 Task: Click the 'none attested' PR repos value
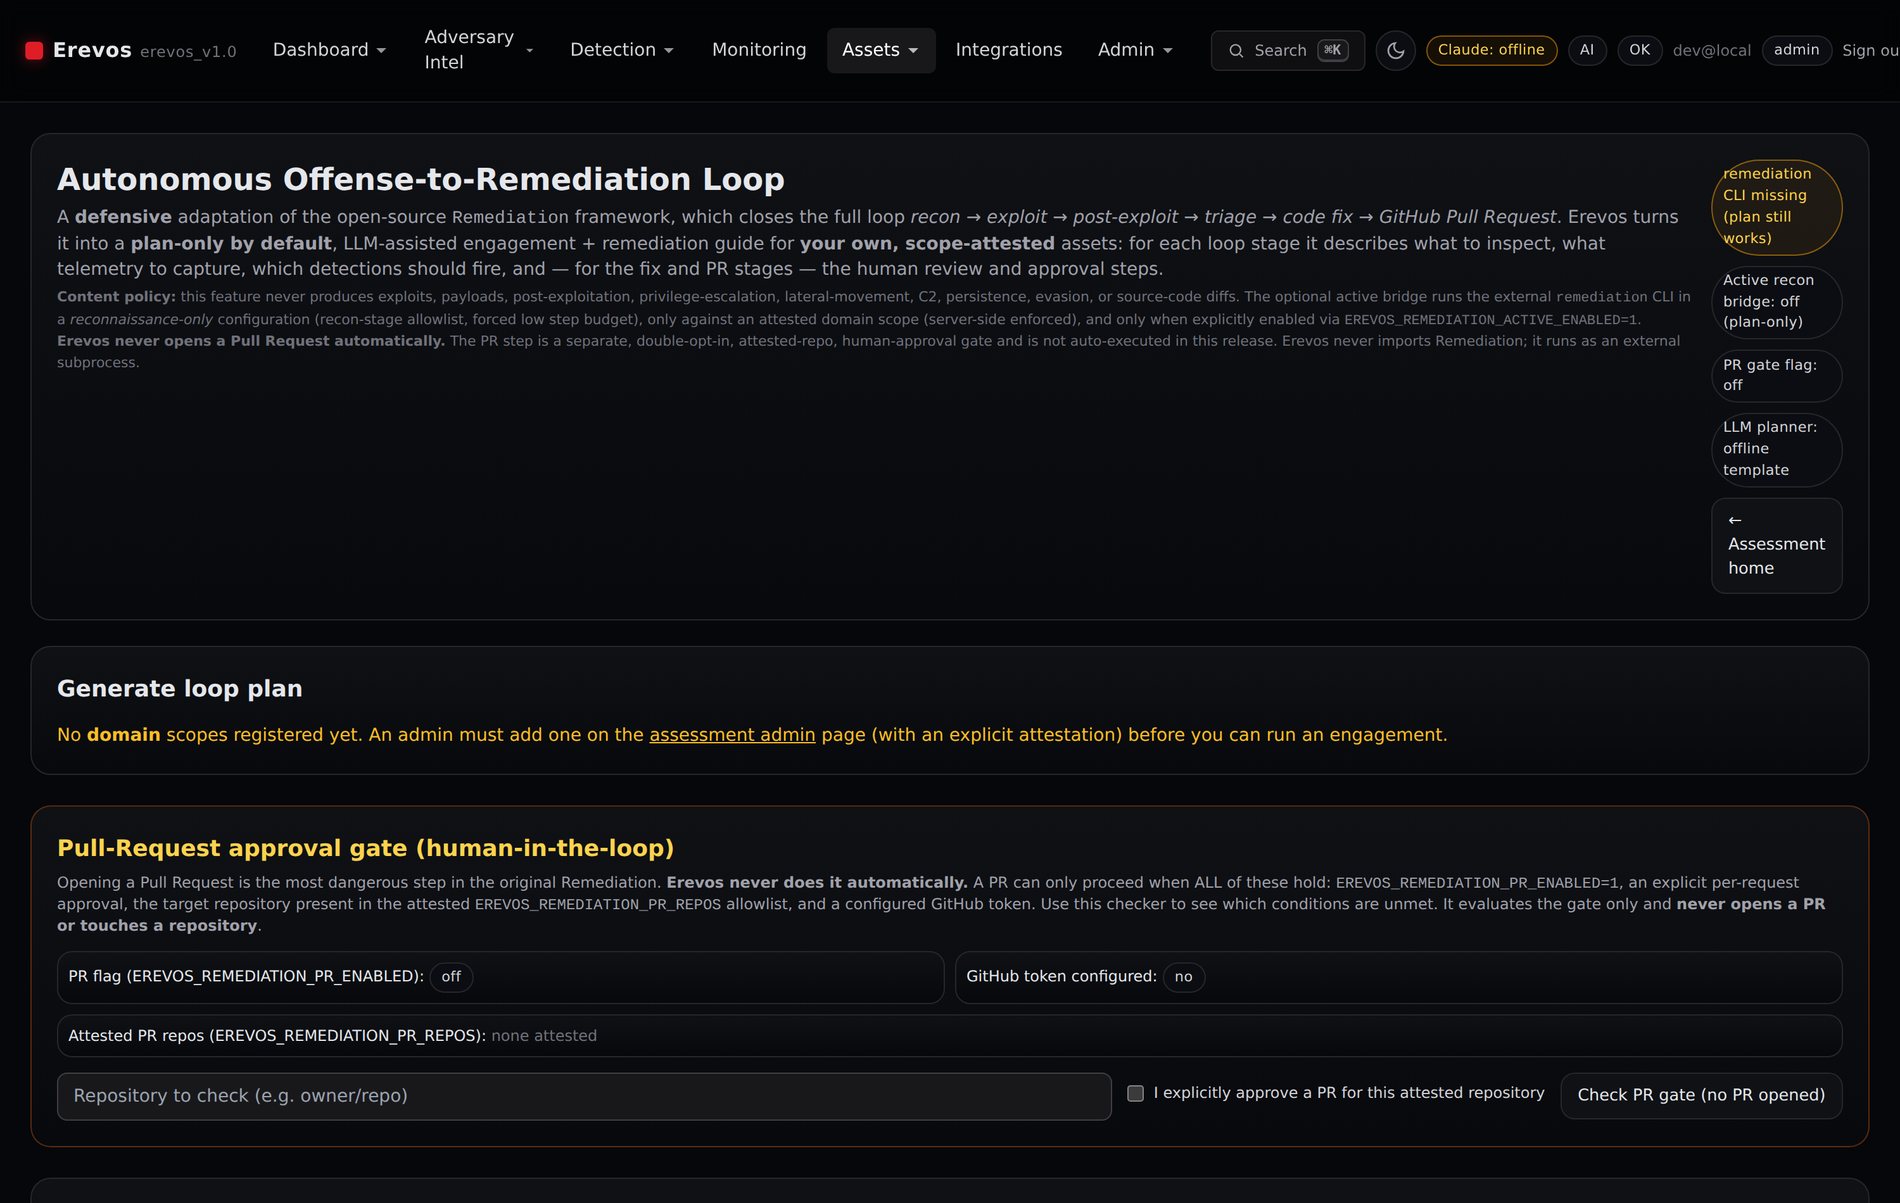pos(544,1036)
